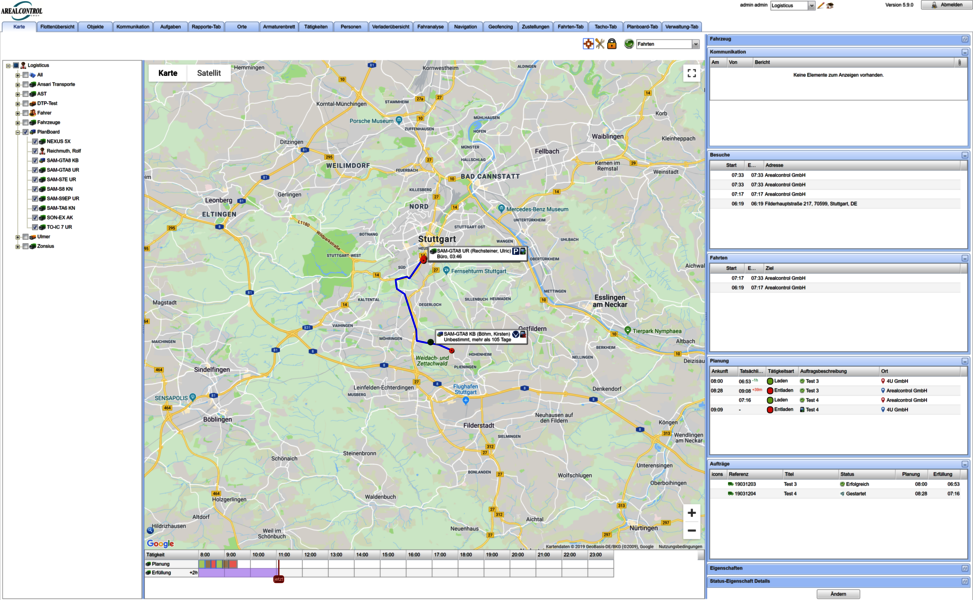Viewport: 973px width, 600px height.
Task: Collapse the Besuche panel
Action: coord(964,155)
